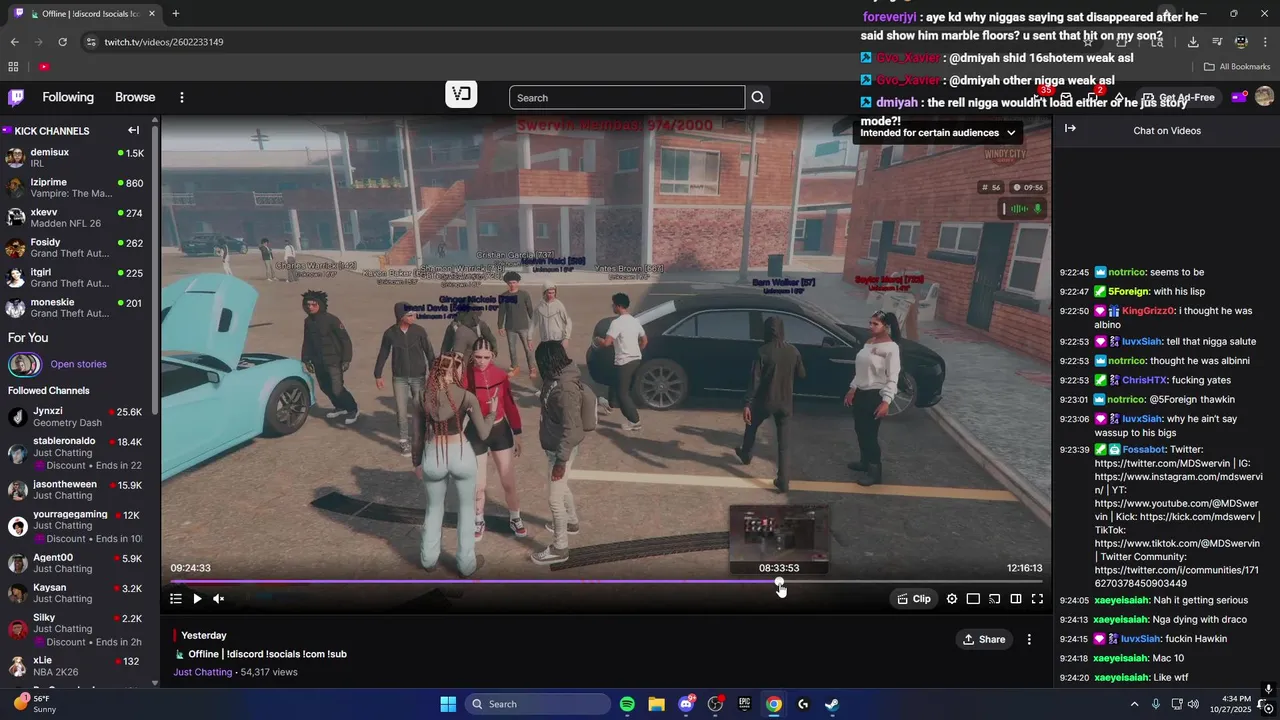Screen dimensions: 1280x720
Task: Open the Chrome downloads icon
Action: (1193, 42)
